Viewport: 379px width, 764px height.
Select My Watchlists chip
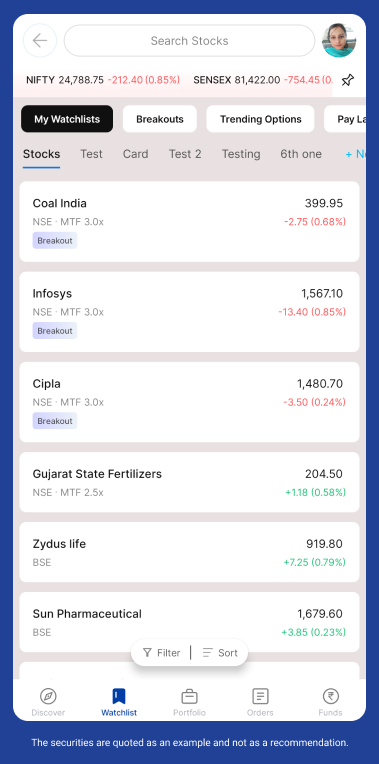[x=67, y=119]
